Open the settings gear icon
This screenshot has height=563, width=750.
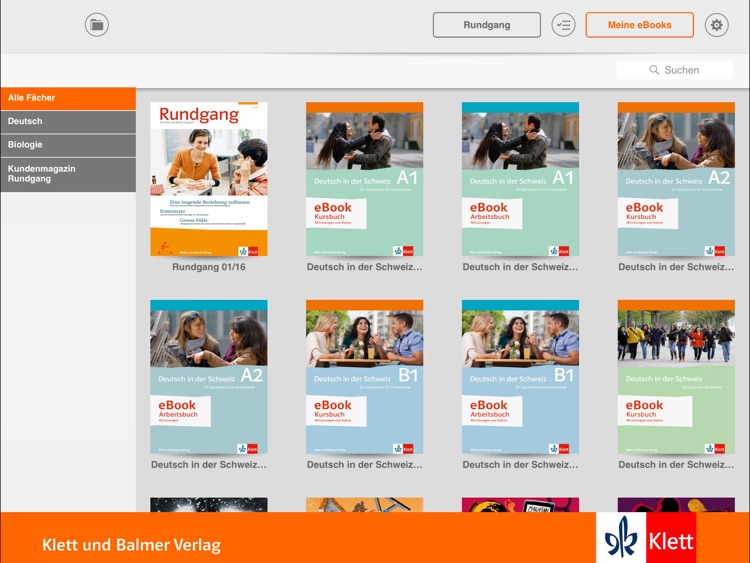(x=716, y=25)
